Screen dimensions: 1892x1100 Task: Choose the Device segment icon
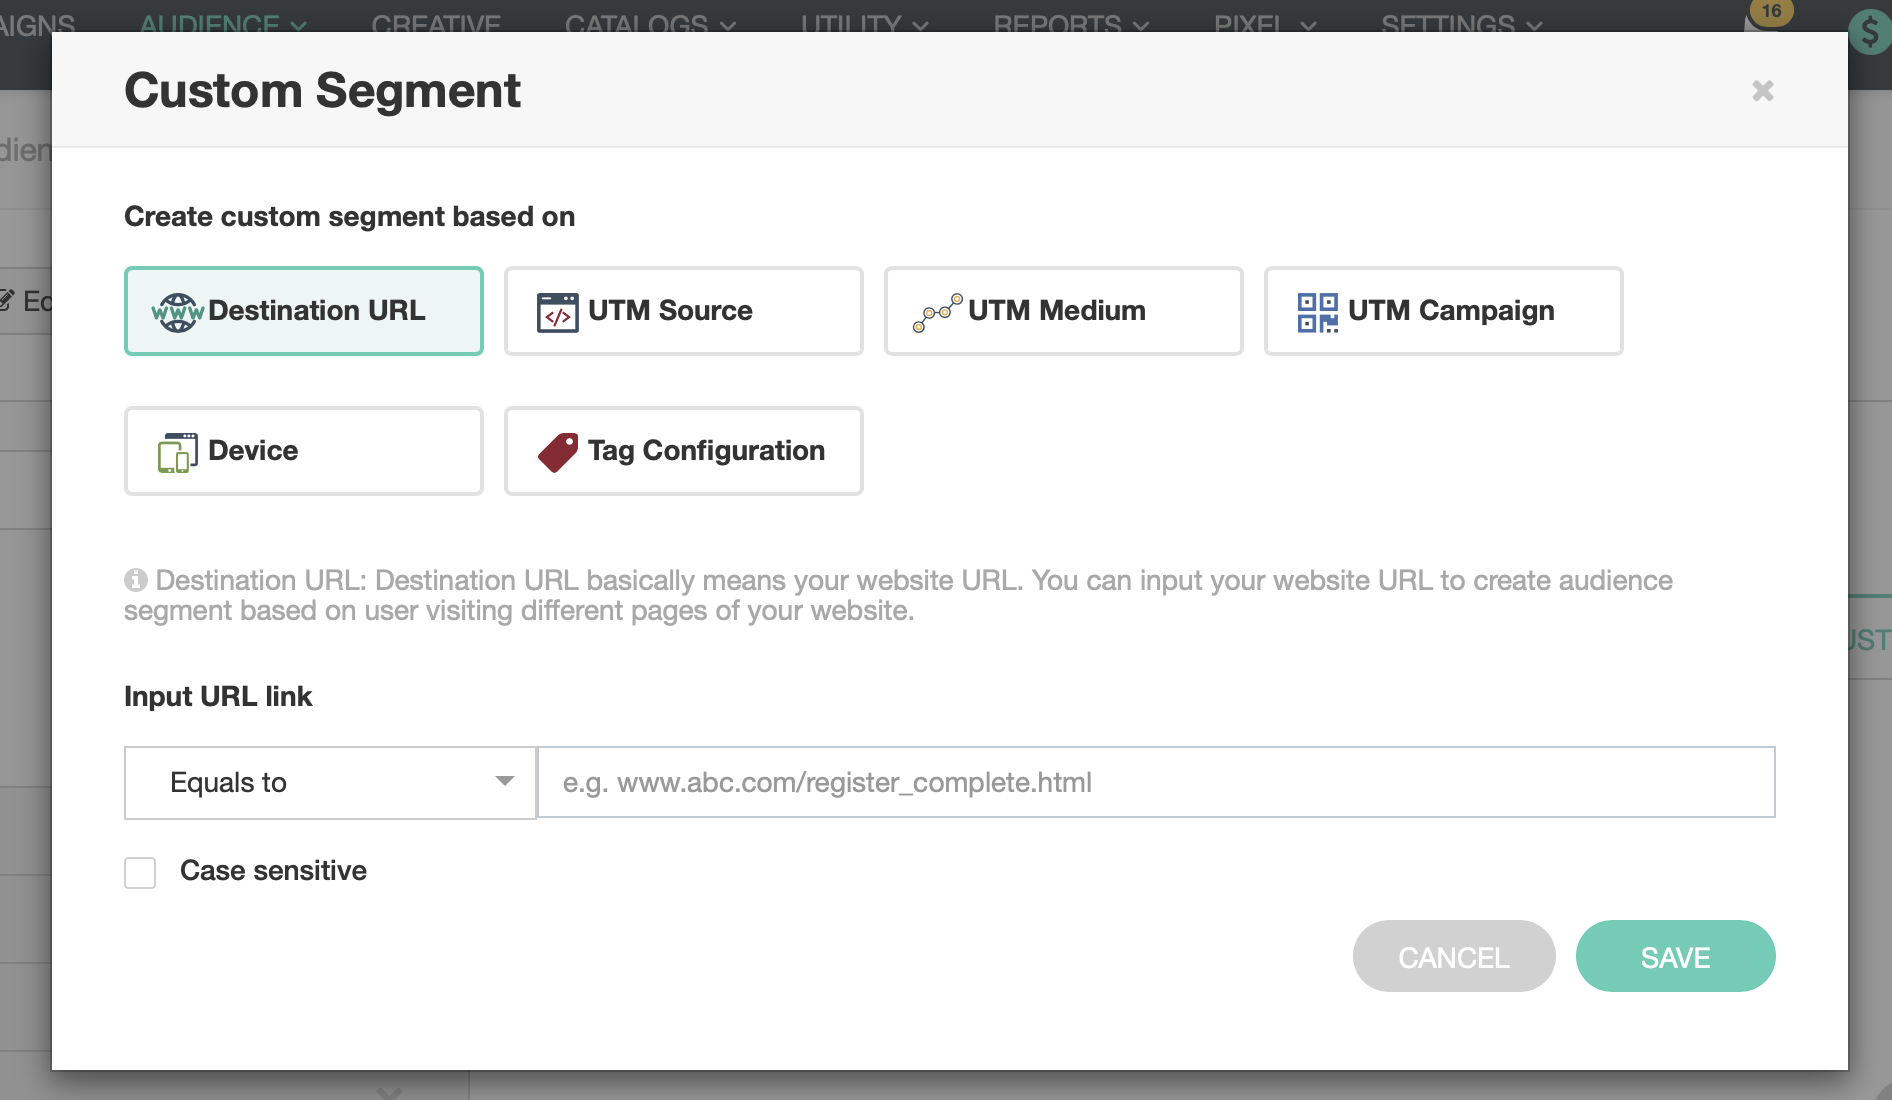click(177, 452)
